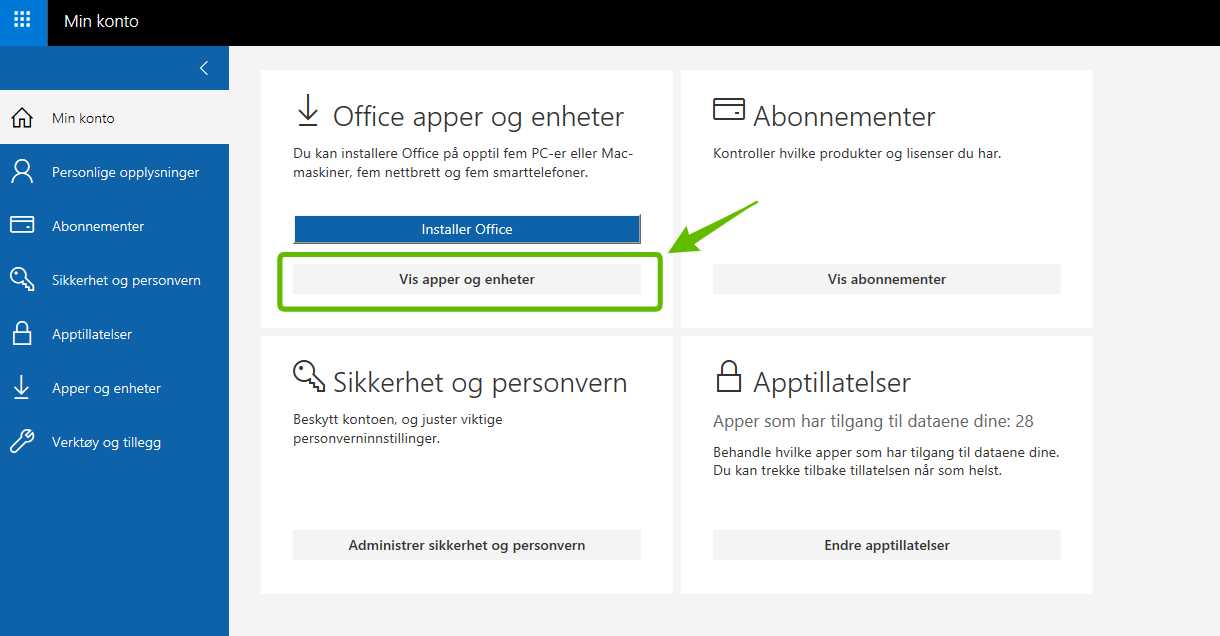Click the download arrow icon in Office apper card

(x=308, y=111)
